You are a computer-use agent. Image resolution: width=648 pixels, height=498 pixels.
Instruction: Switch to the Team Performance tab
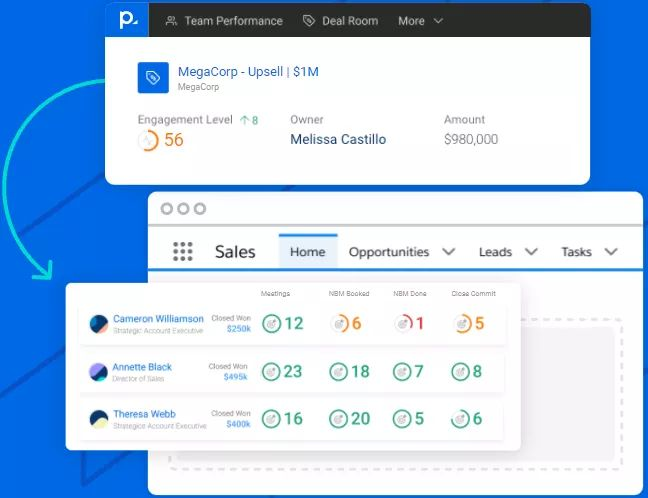click(224, 21)
